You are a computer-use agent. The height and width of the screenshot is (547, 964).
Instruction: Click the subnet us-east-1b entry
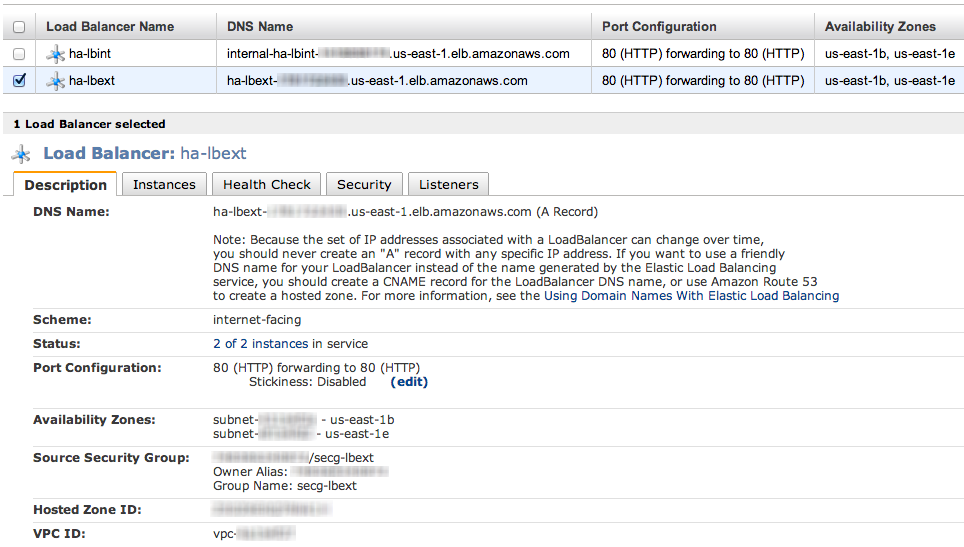(x=304, y=420)
